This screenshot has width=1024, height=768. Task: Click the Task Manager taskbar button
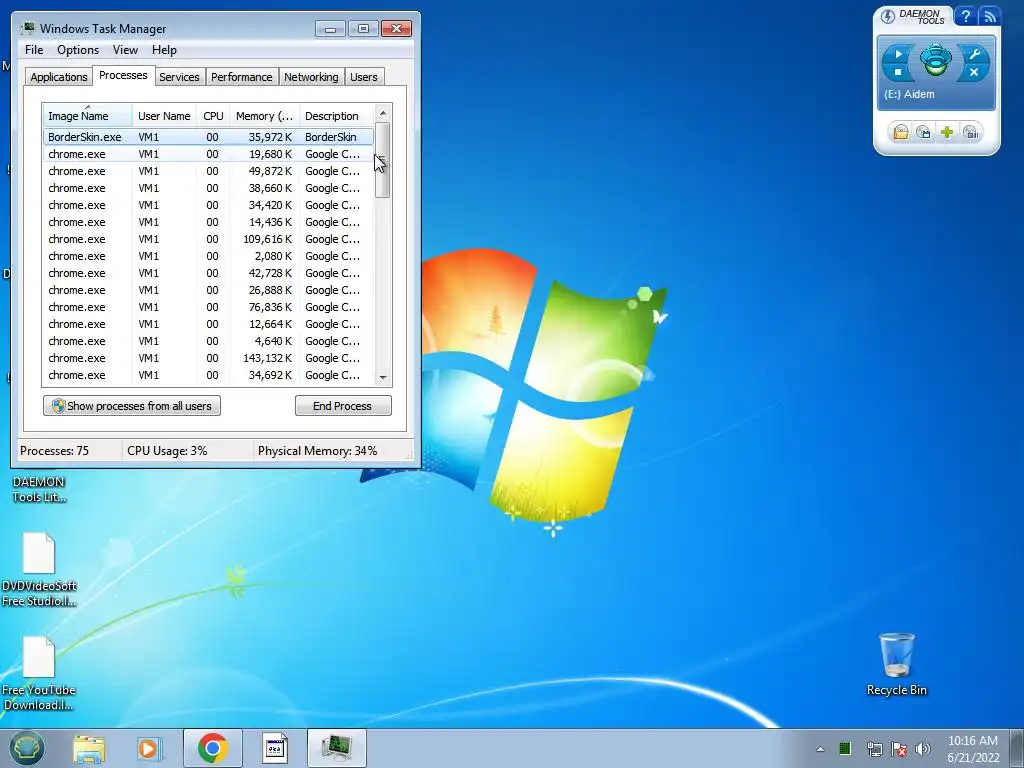pyautogui.click(x=336, y=748)
